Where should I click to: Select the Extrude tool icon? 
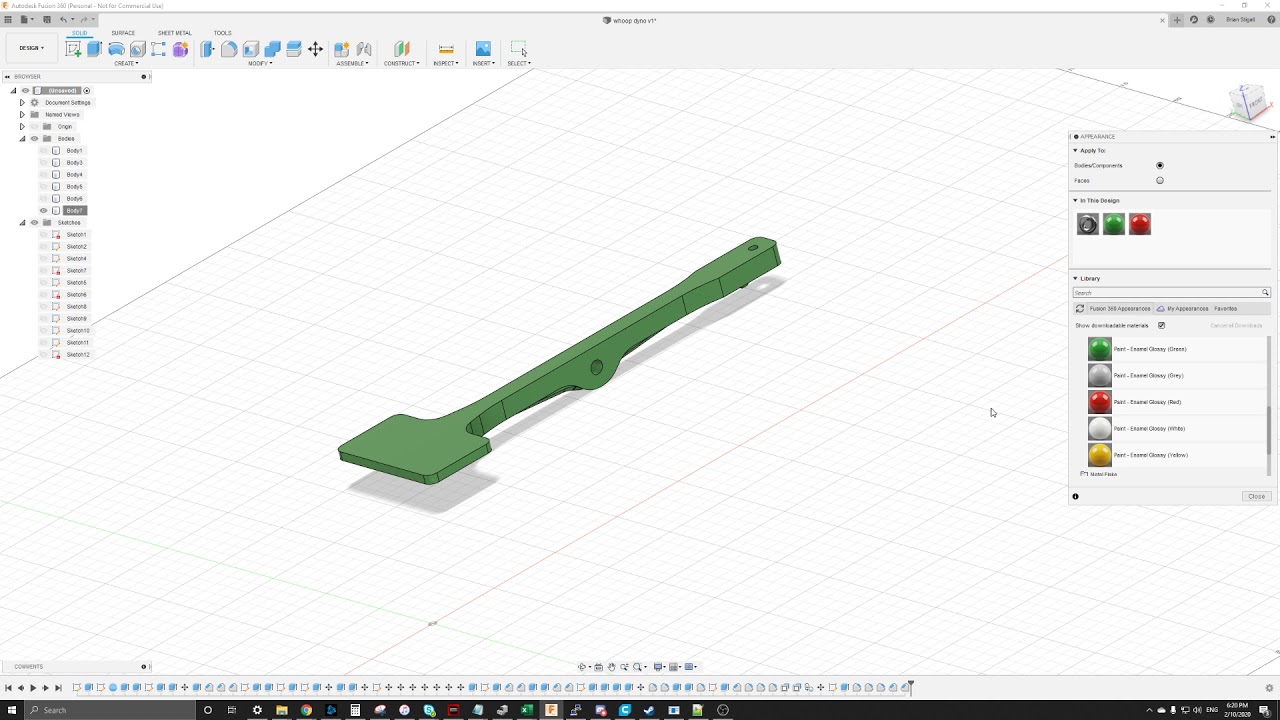(x=94, y=49)
